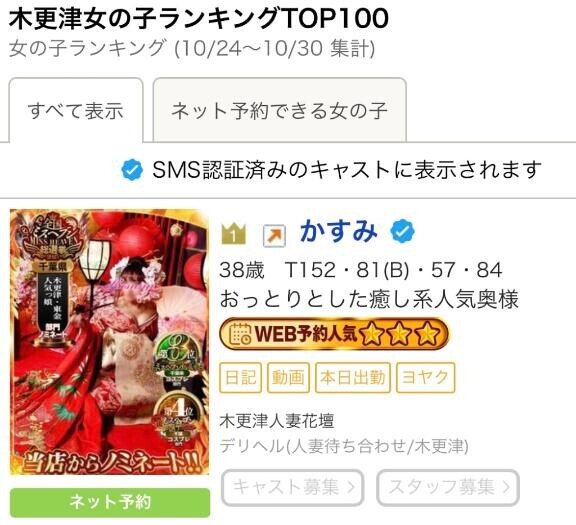The height and width of the screenshot is (525, 576).
Task: Click the third gold star in WEB予約人気
Action: 427,334
